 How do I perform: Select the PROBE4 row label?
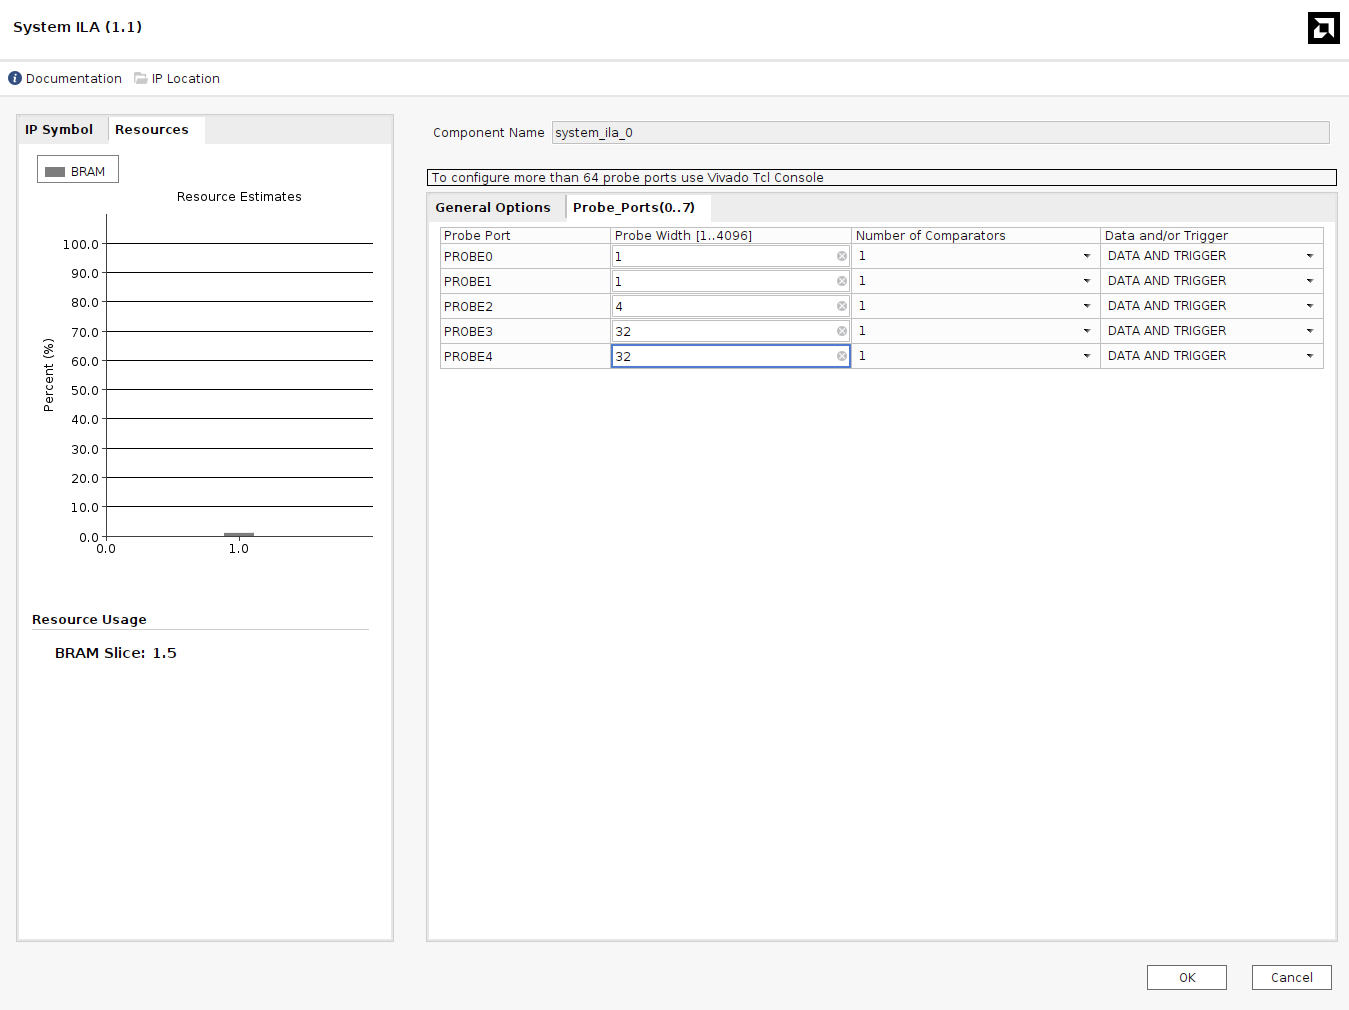(468, 357)
